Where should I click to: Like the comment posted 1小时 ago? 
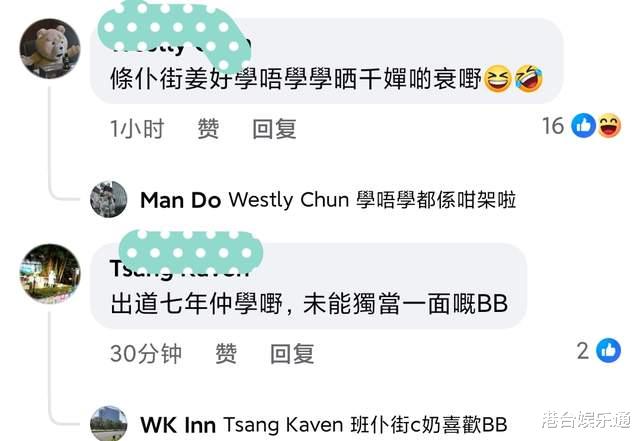coord(208,129)
